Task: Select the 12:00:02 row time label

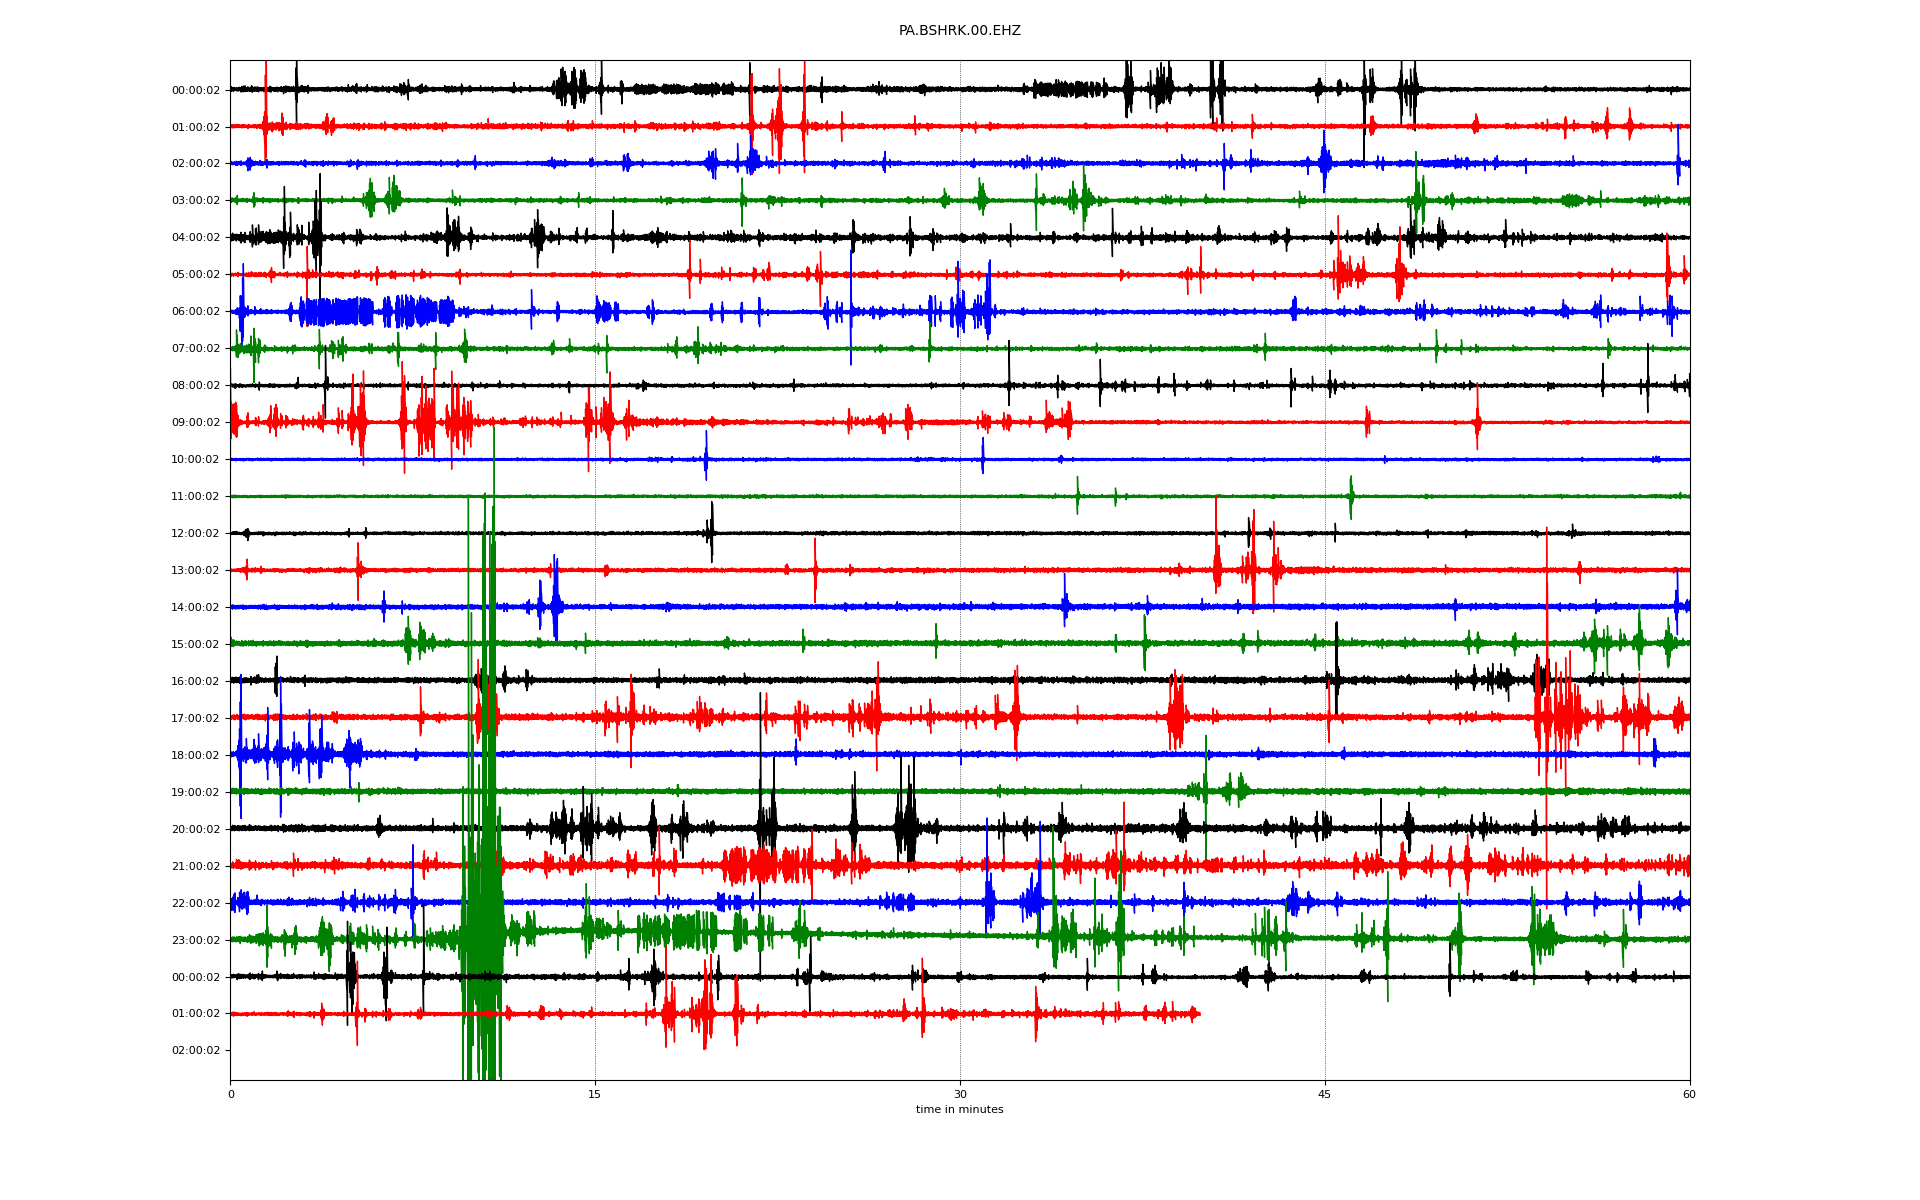Action: pyautogui.click(x=196, y=534)
